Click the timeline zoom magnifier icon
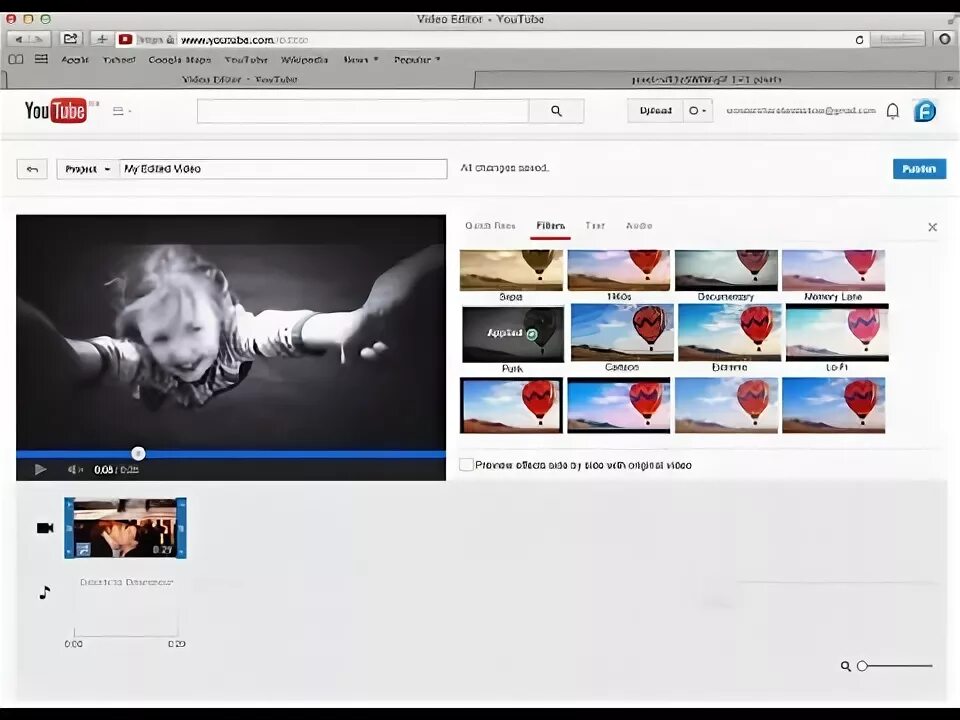Image resolution: width=960 pixels, height=720 pixels. 846,666
